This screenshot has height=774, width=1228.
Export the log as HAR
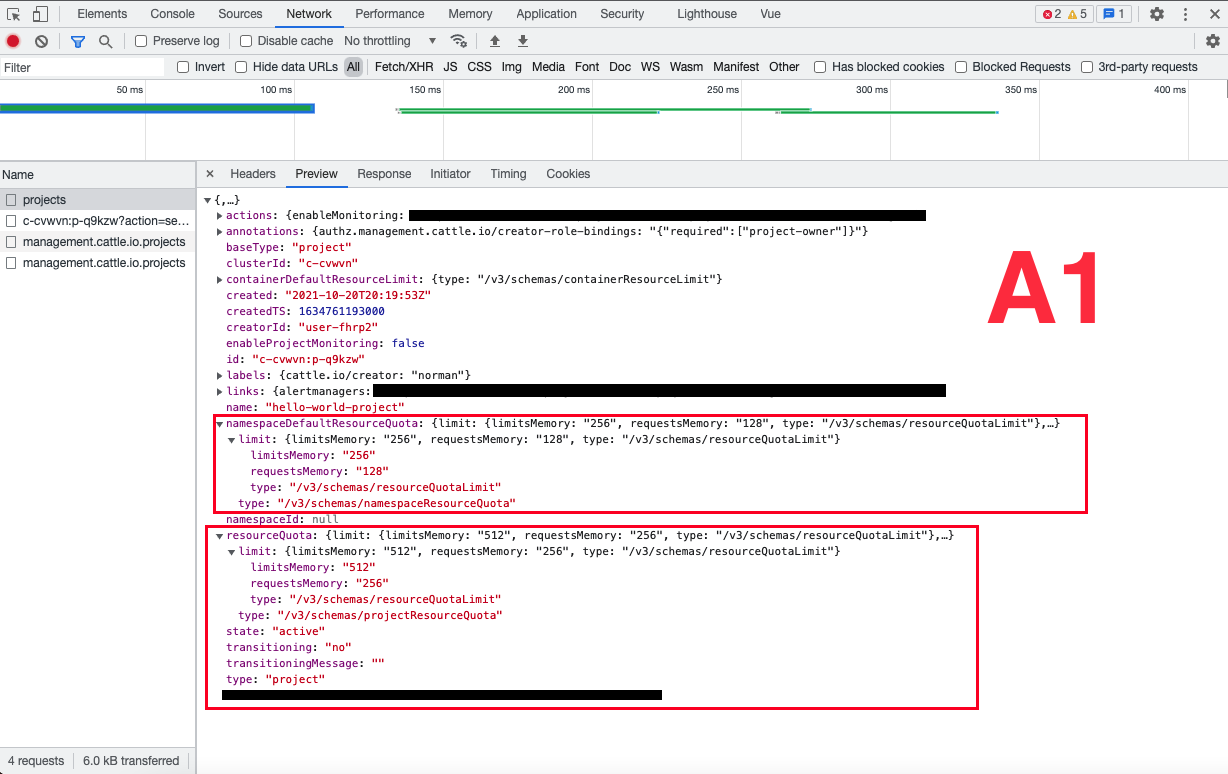(523, 40)
